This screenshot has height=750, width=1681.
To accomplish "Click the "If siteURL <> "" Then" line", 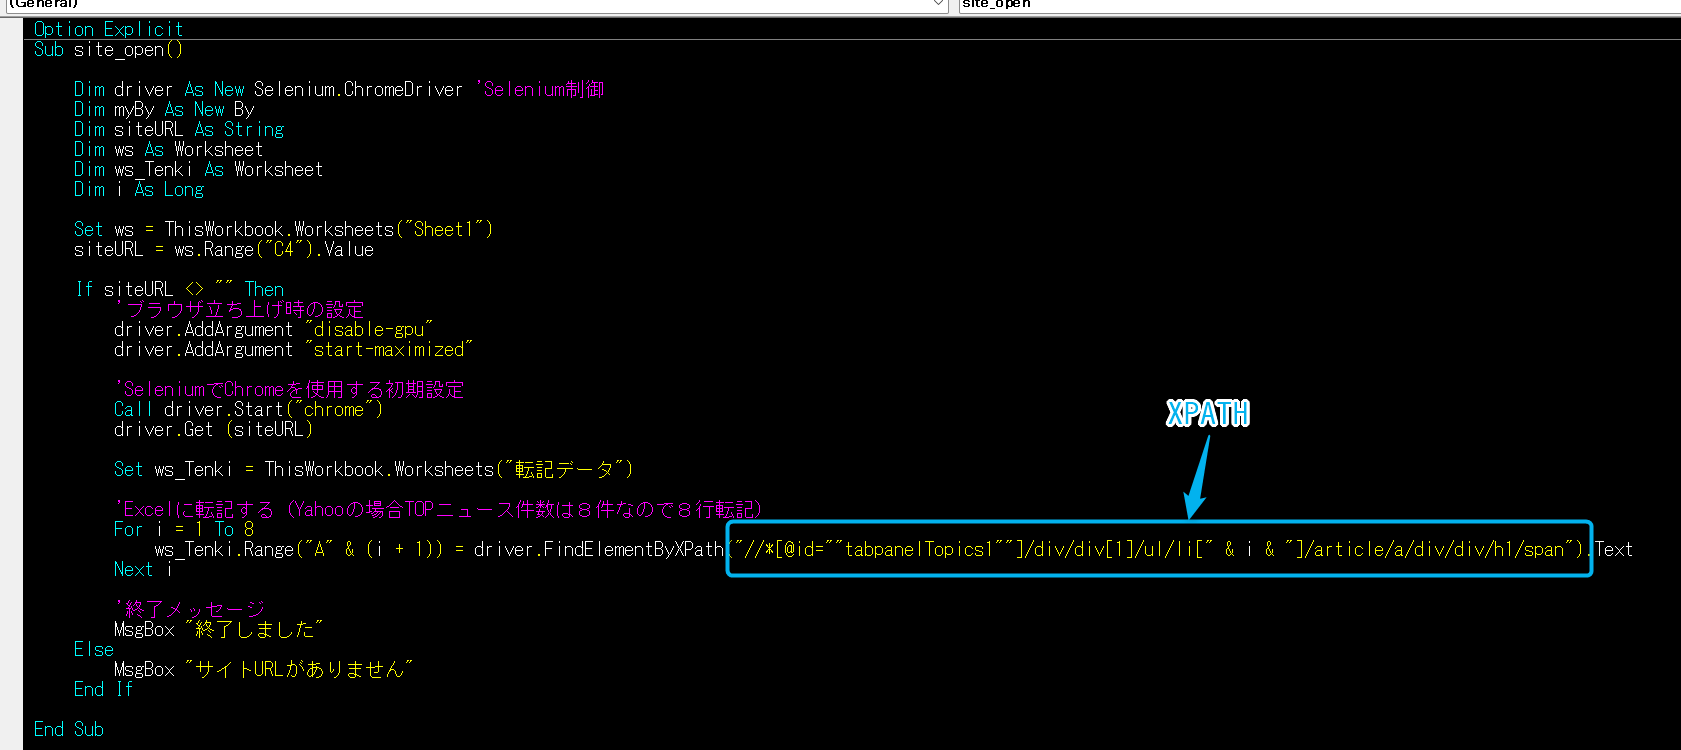I will tap(179, 289).
